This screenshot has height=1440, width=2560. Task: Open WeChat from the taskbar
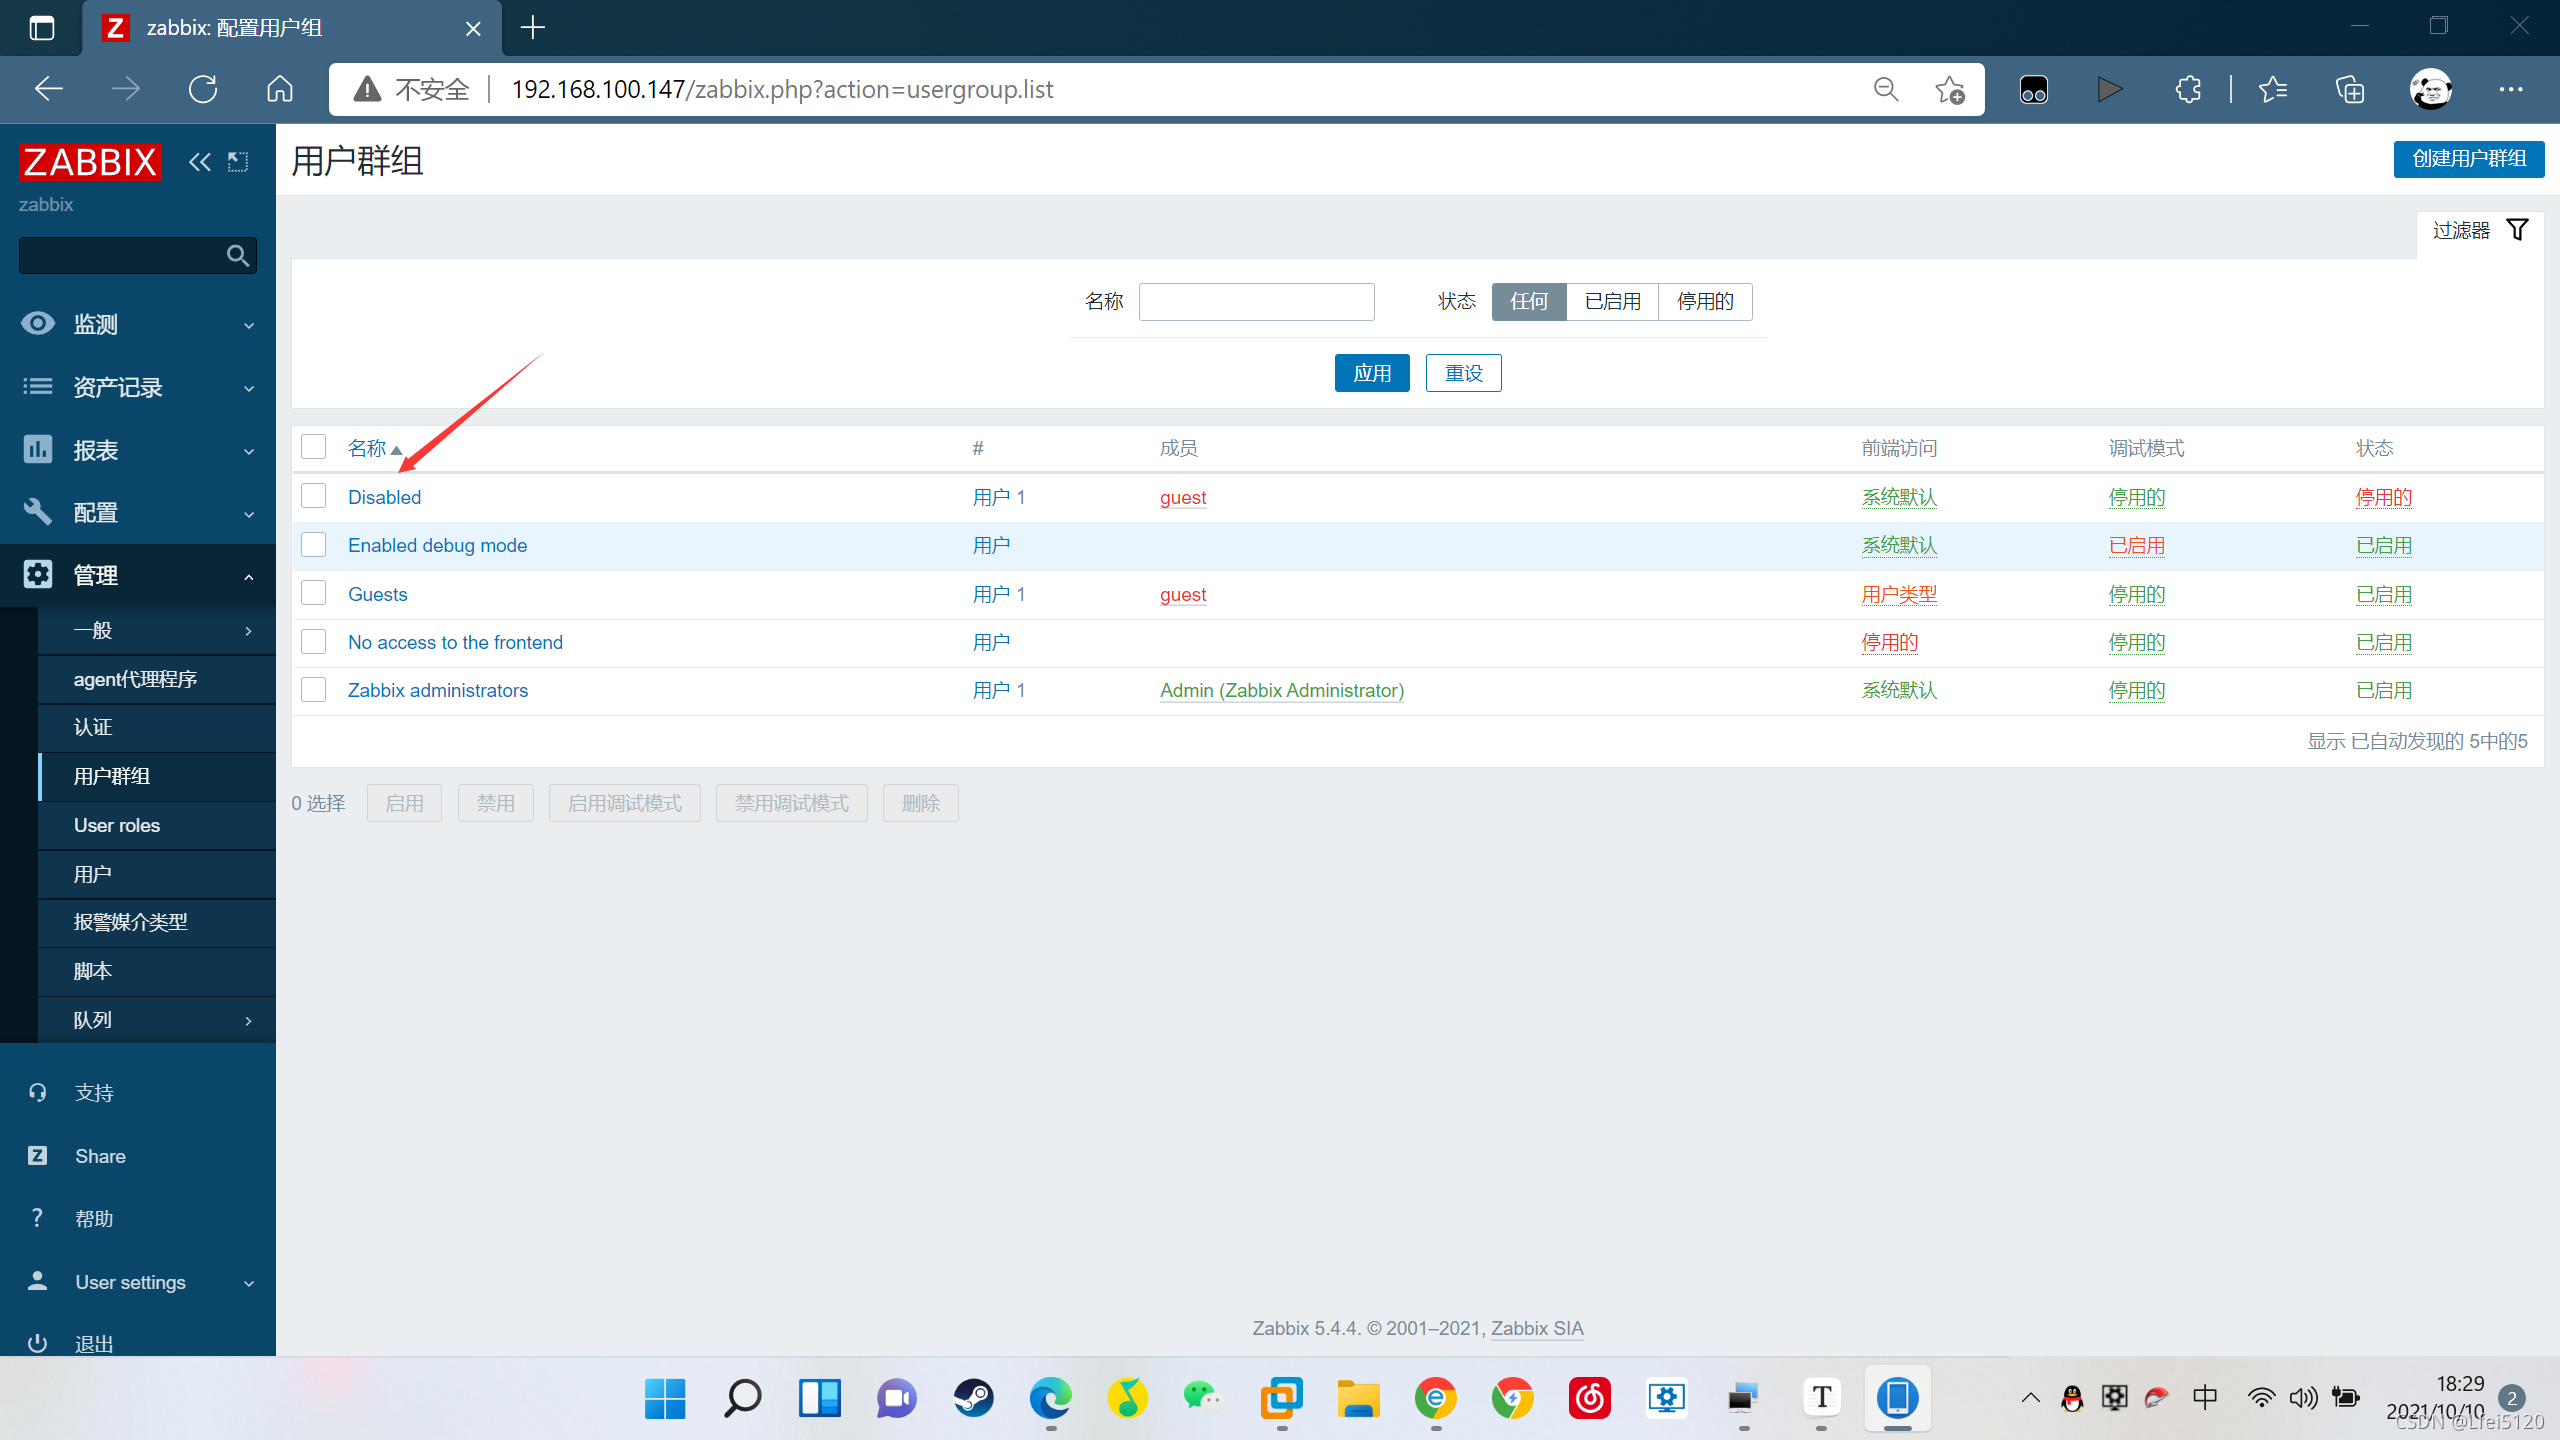click(1204, 1398)
